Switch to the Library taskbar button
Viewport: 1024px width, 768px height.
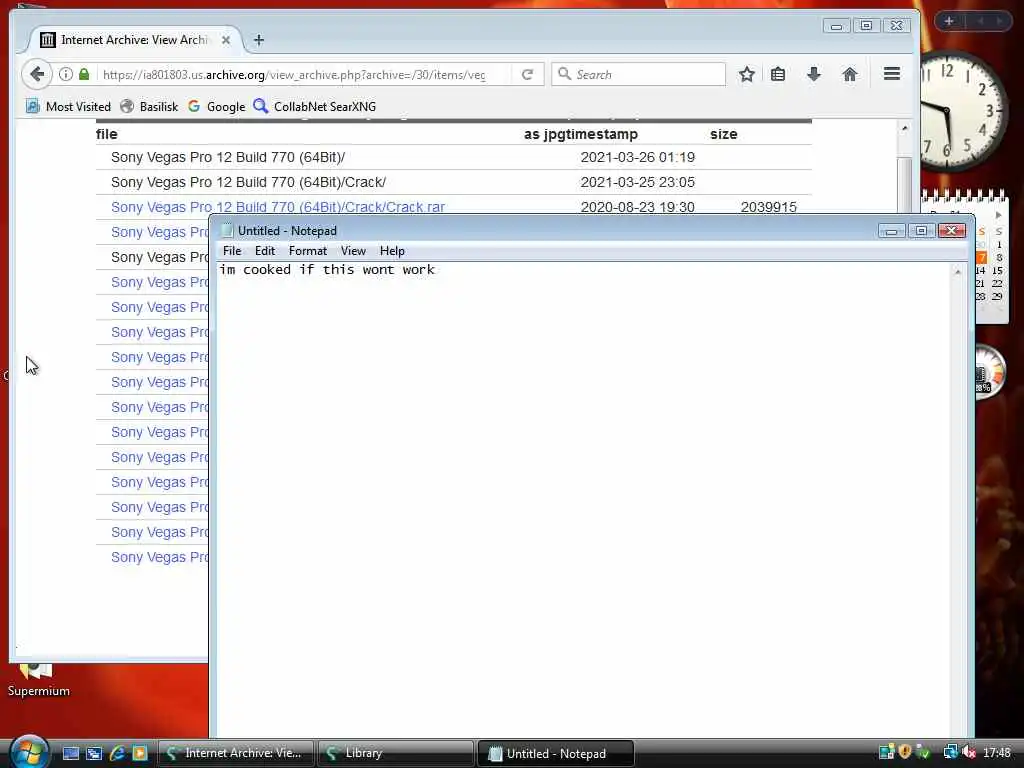point(396,753)
